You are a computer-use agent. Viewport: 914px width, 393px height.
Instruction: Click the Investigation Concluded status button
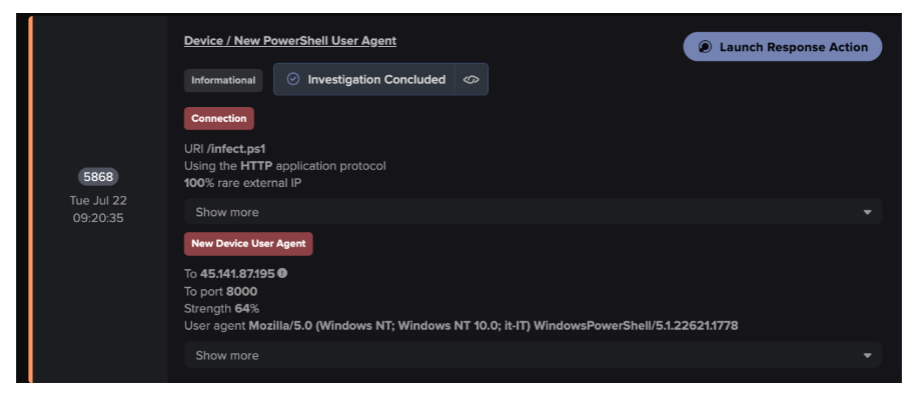(364, 80)
